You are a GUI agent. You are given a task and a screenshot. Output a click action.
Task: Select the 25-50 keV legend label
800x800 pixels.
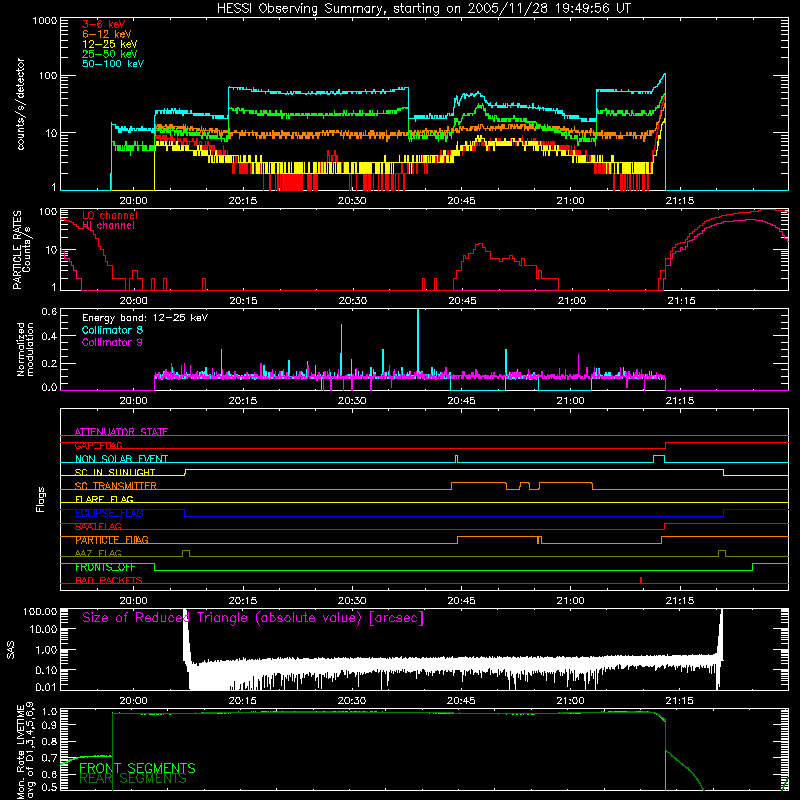point(110,54)
